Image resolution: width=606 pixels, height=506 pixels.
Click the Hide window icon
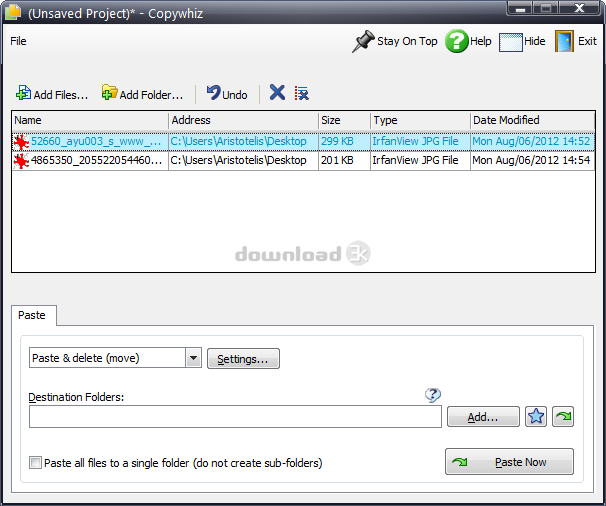(511, 42)
